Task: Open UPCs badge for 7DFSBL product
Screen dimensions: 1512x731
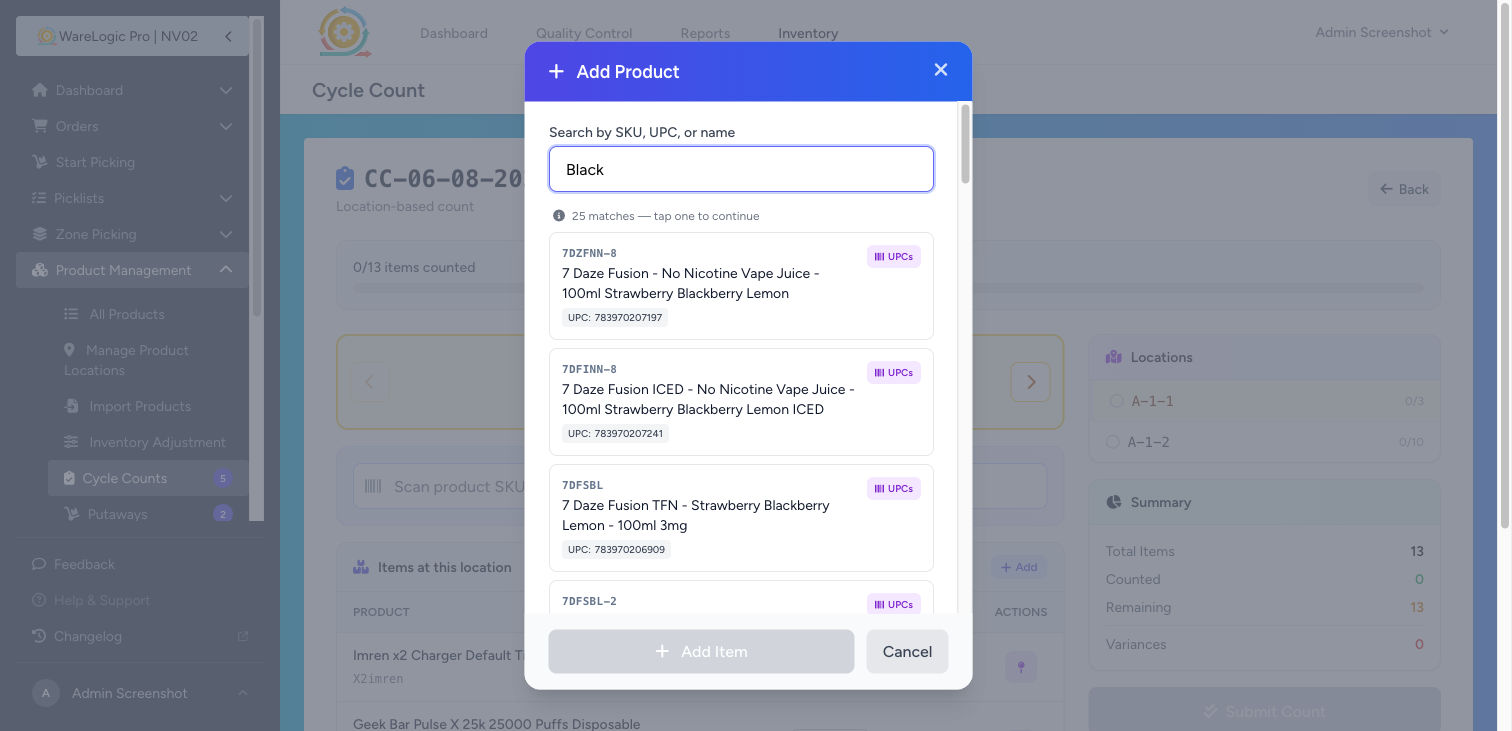Action: point(894,489)
